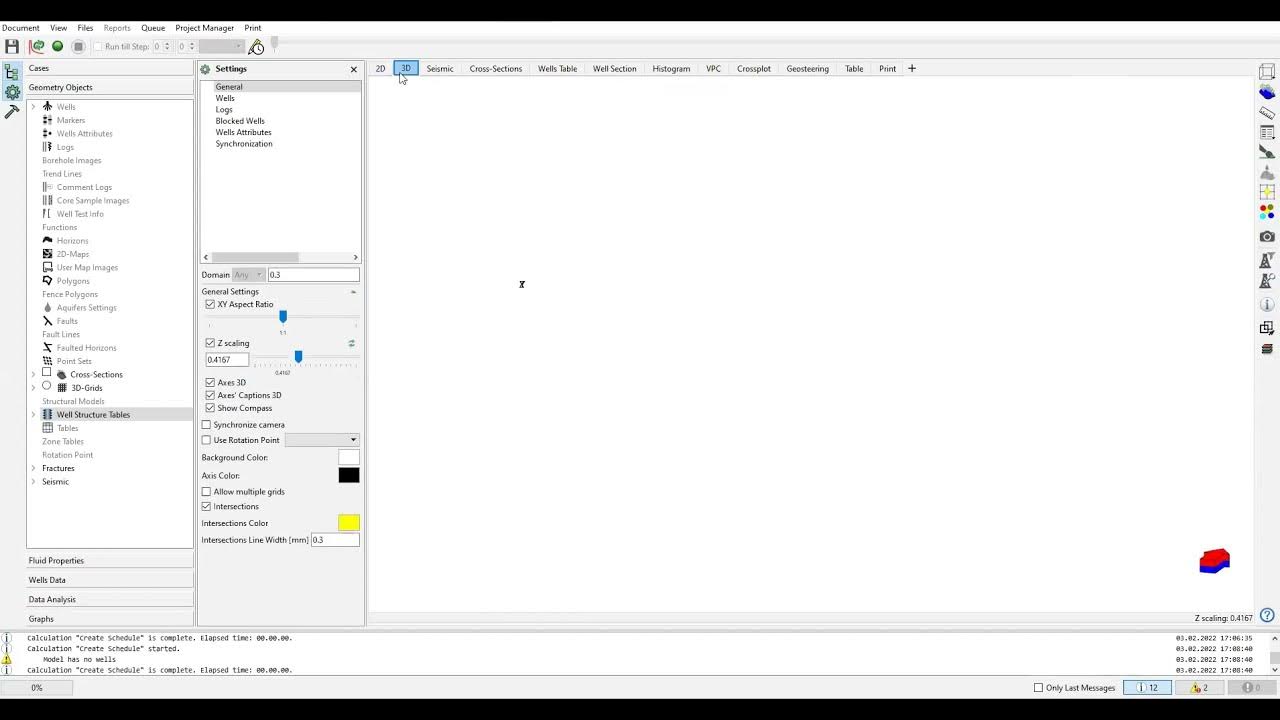Click the Save floppy-disk icon in toolbar
The width and height of the screenshot is (1280, 720).
tap(12, 46)
